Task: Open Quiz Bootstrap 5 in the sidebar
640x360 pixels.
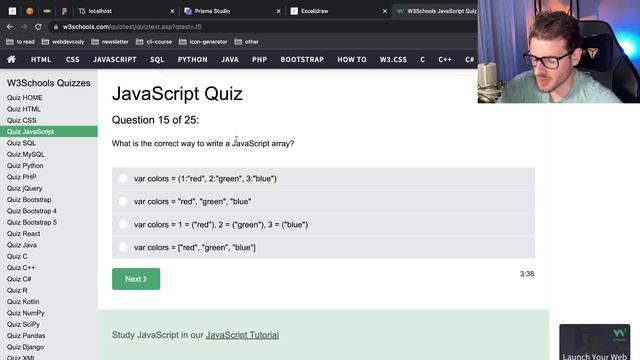Action: coord(31,222)
